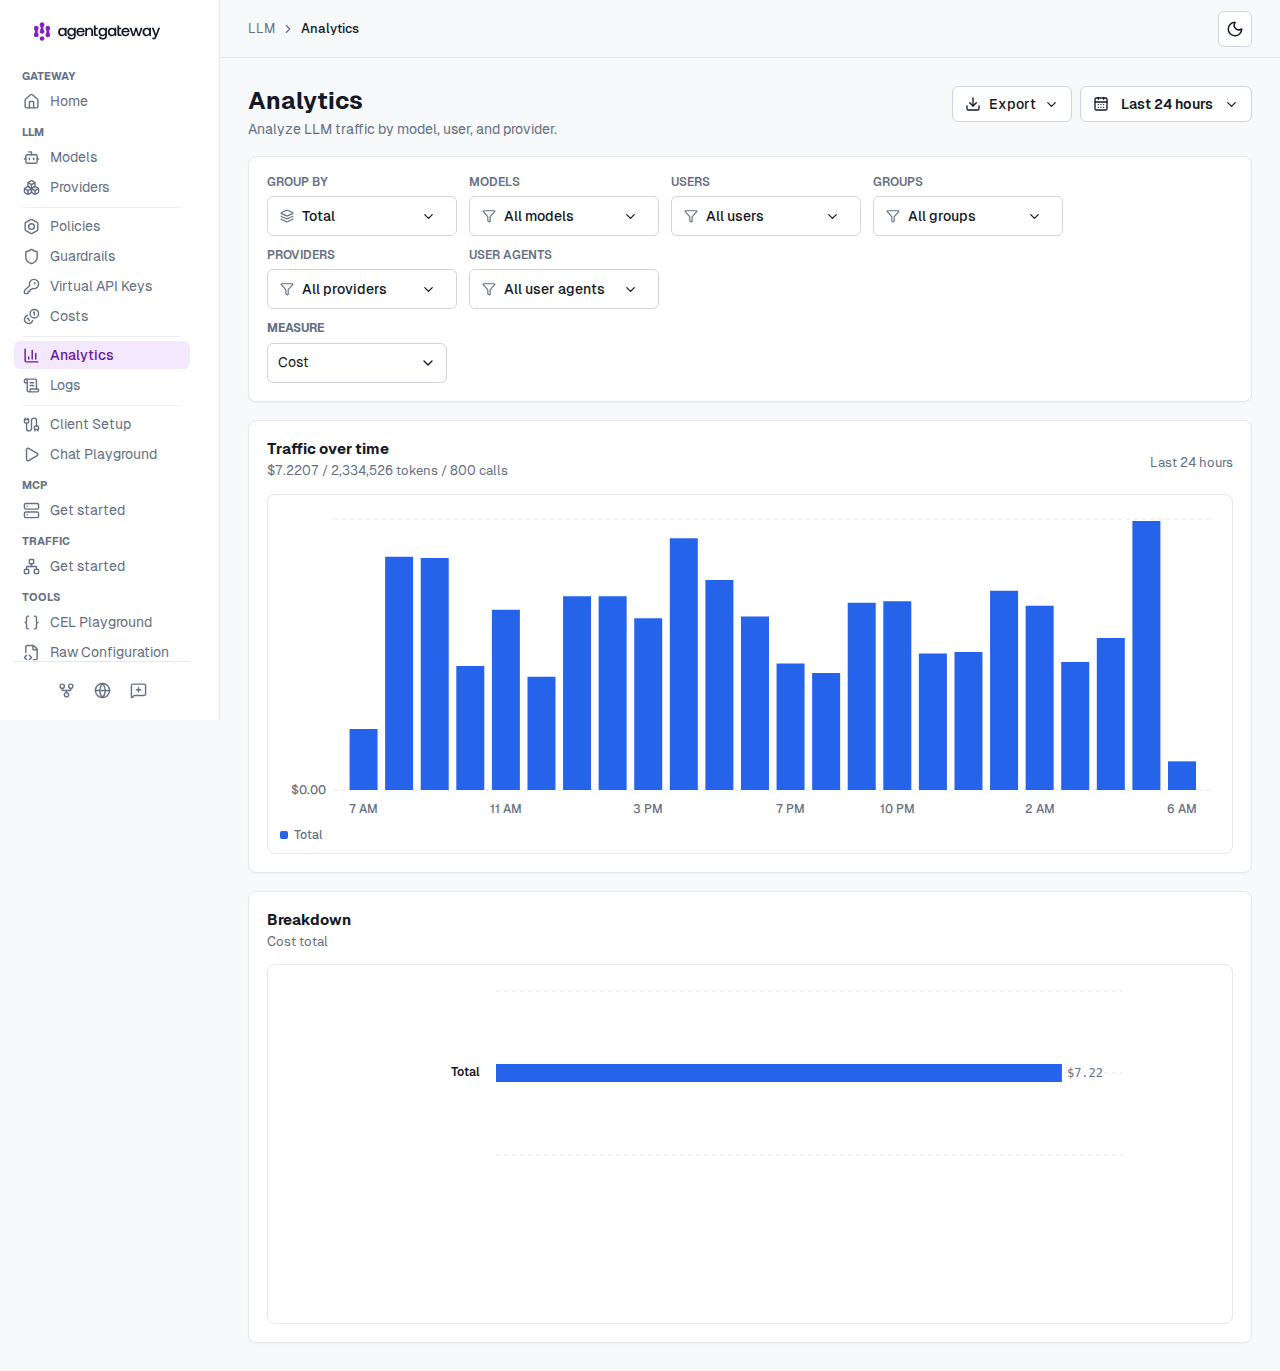
Task: Click the Guardrails shield icon
Action: (32, 256)
